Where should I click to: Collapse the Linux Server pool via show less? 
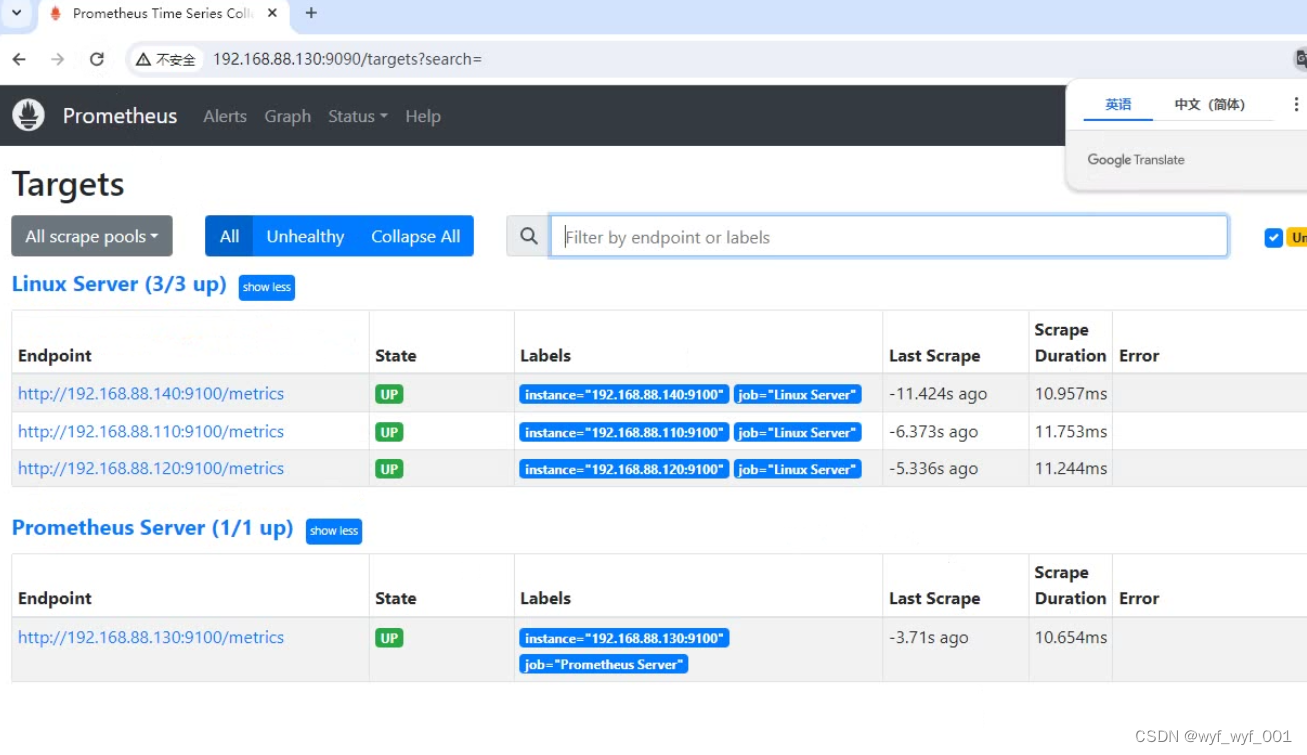point(267,287)
